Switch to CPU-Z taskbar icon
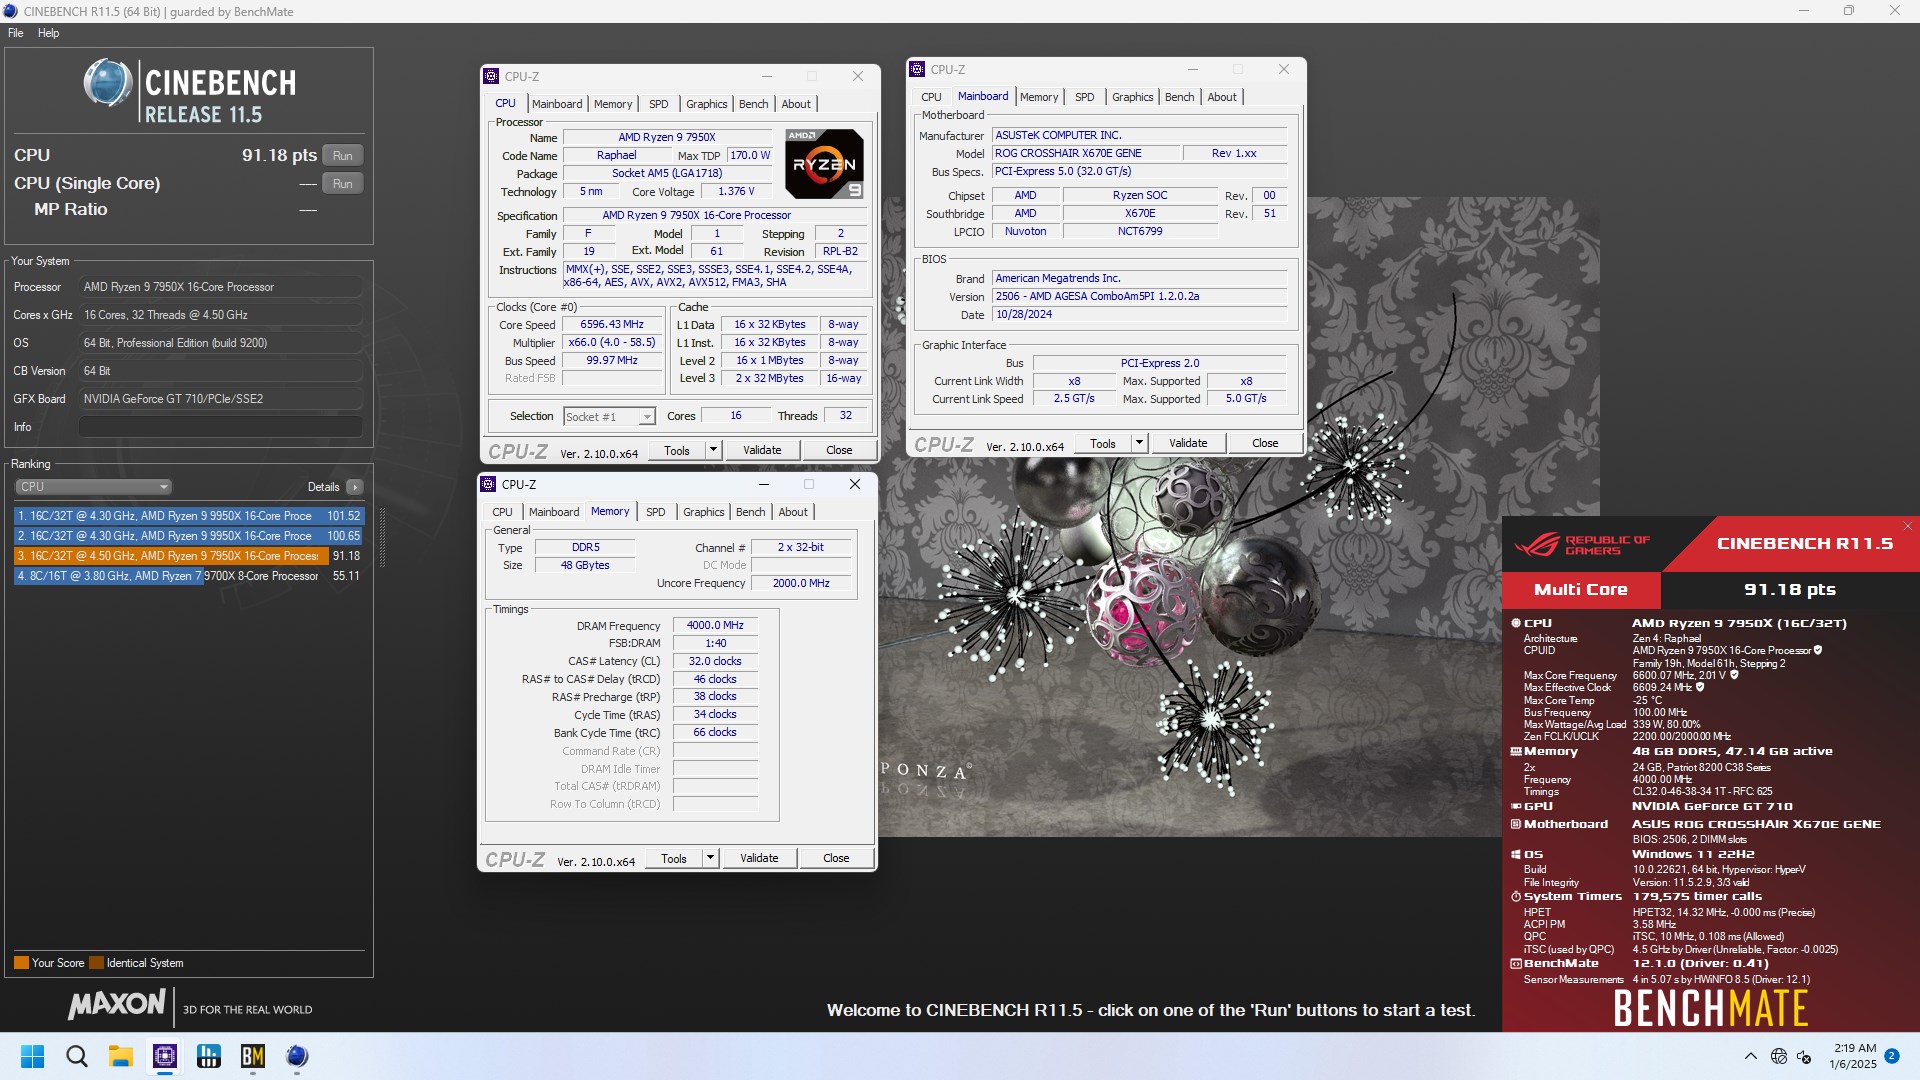1920x1080 pixels. pos(165,1056)
